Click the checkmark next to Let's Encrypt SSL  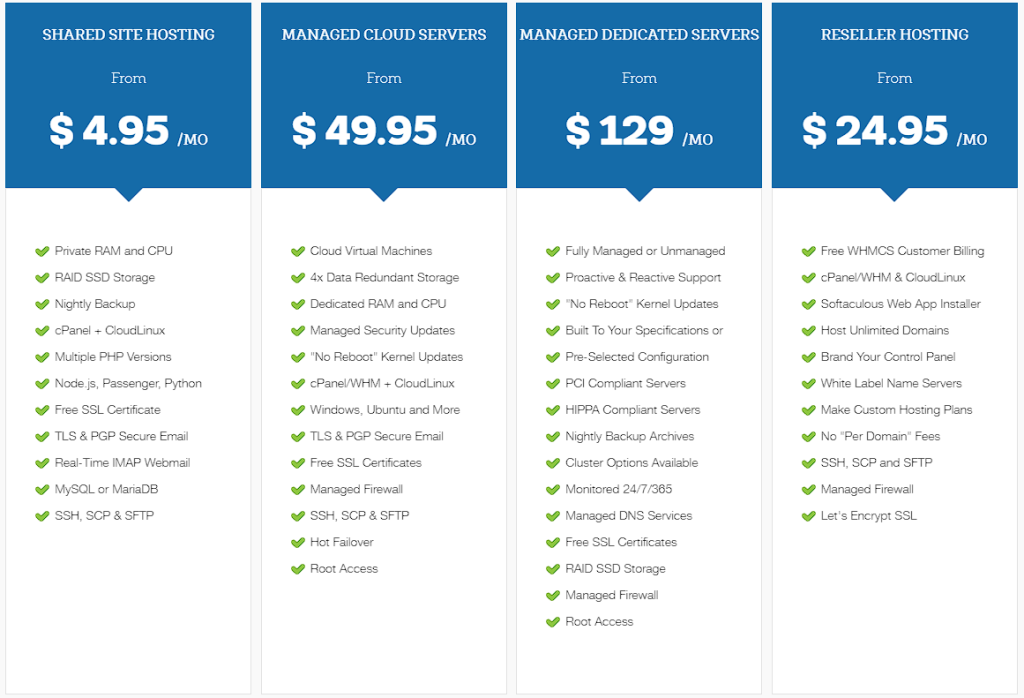click(809, 516)
